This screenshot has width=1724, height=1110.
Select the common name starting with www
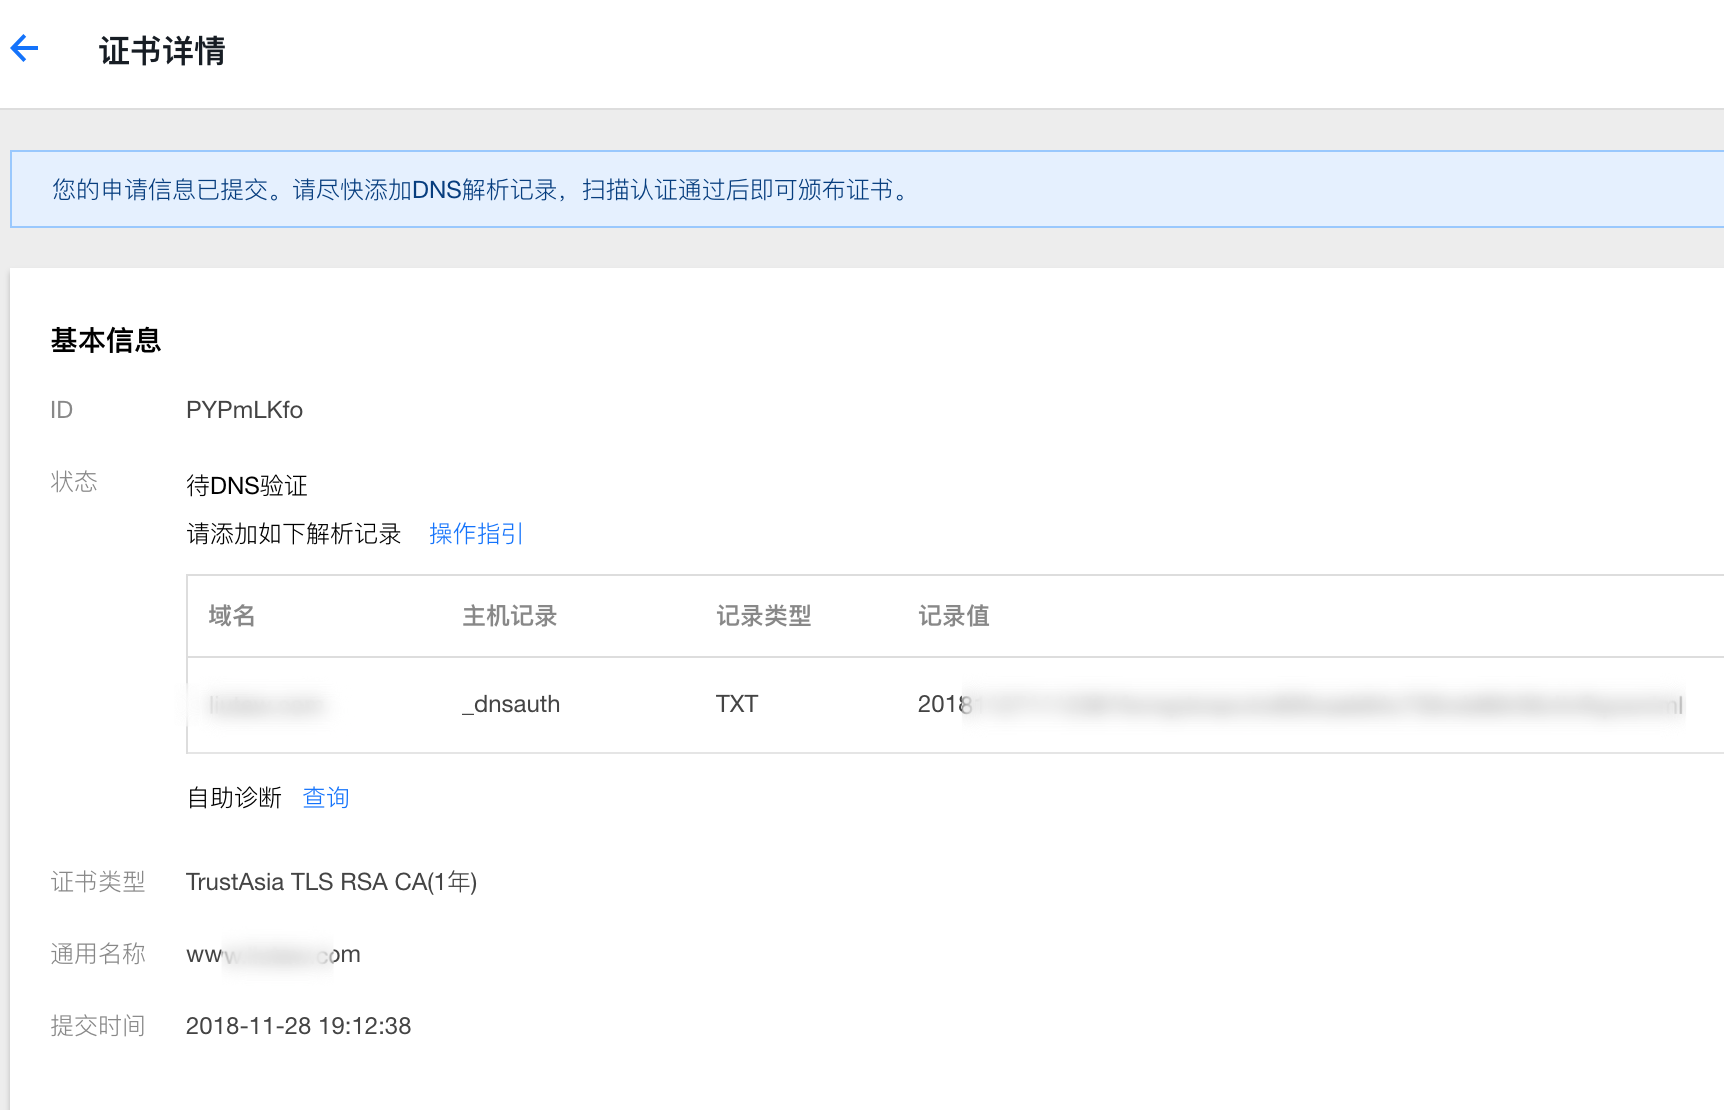[272, 953]
